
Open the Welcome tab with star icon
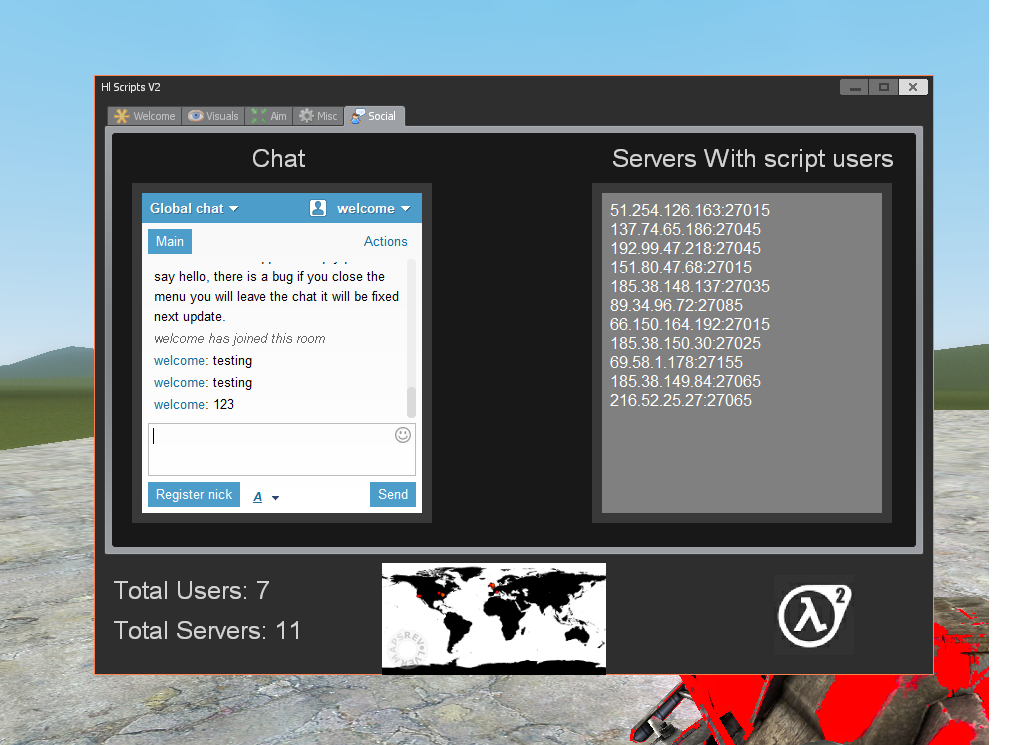pos(145,116)
